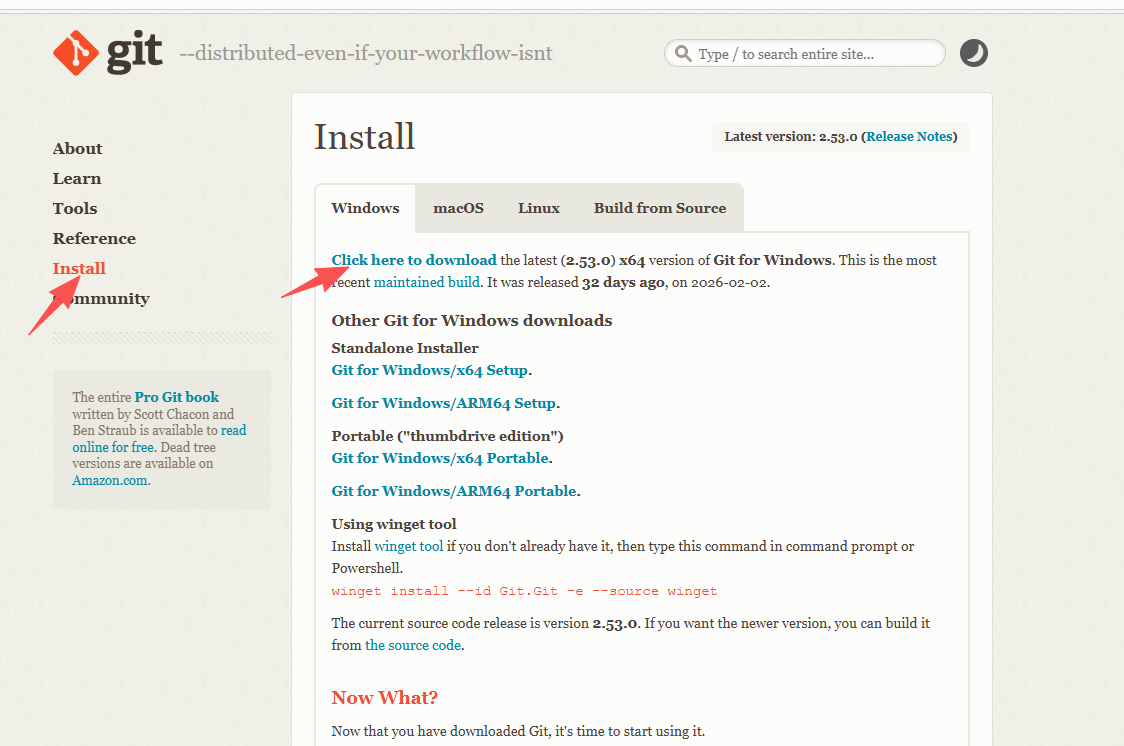Image resolution: width=1124 pixels, height=746 pixels.
Task: Click the magnifying glass search icon
Action: coord(683,54)
